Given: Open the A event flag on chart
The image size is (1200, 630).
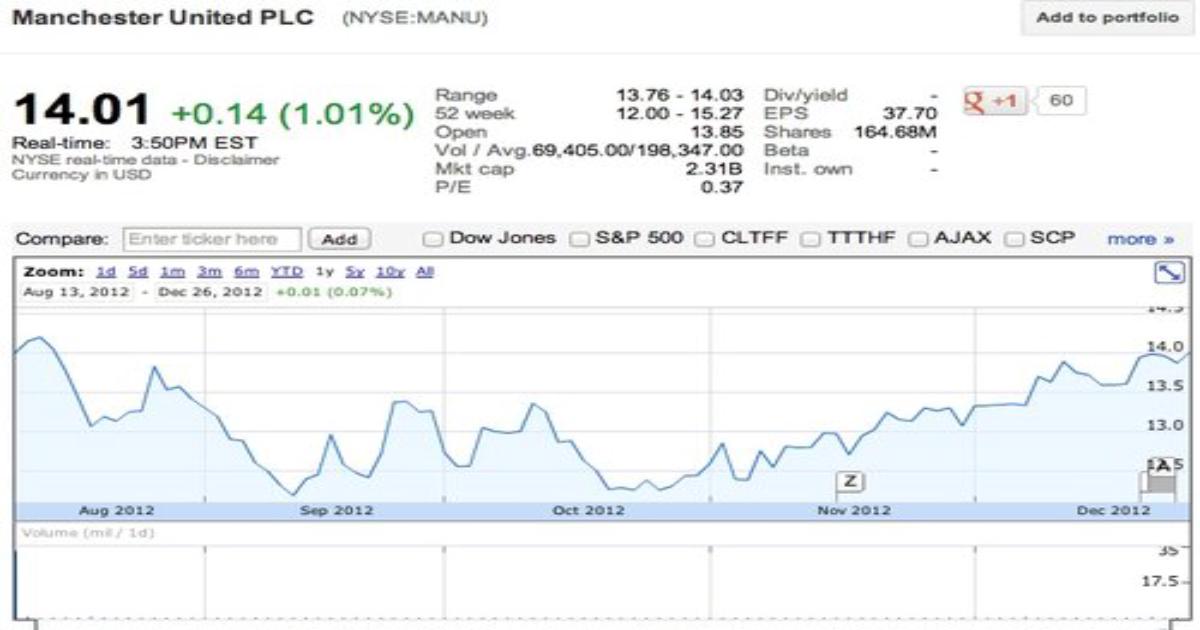Looking at the screenshot, I should [1161, 466].
